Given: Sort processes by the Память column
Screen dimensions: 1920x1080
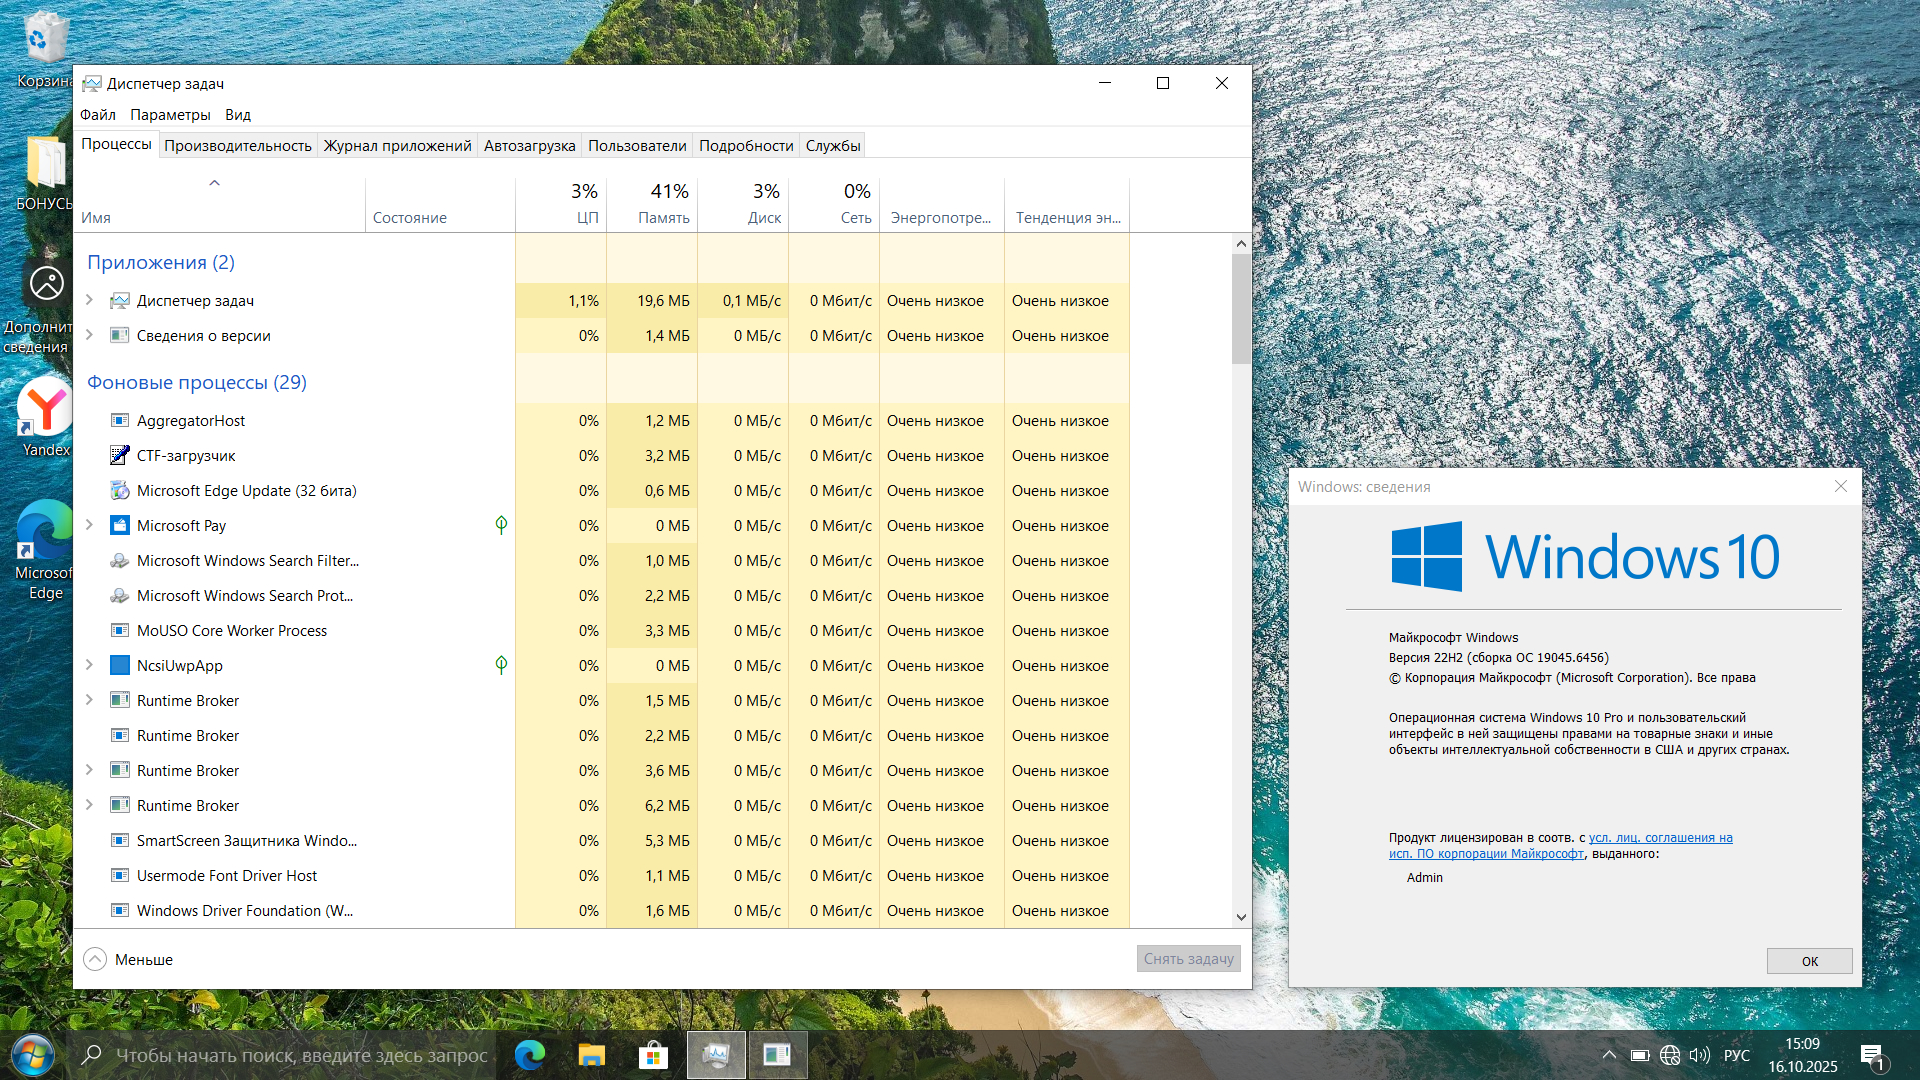Looking at the screenshot, I should click(x=663, y=217).
